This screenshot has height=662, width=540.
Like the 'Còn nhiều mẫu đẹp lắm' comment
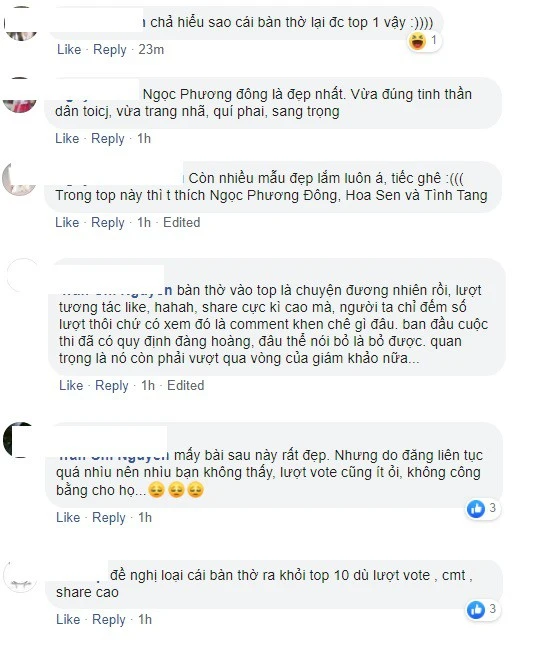pyautogui.click(x=67, y=222)
